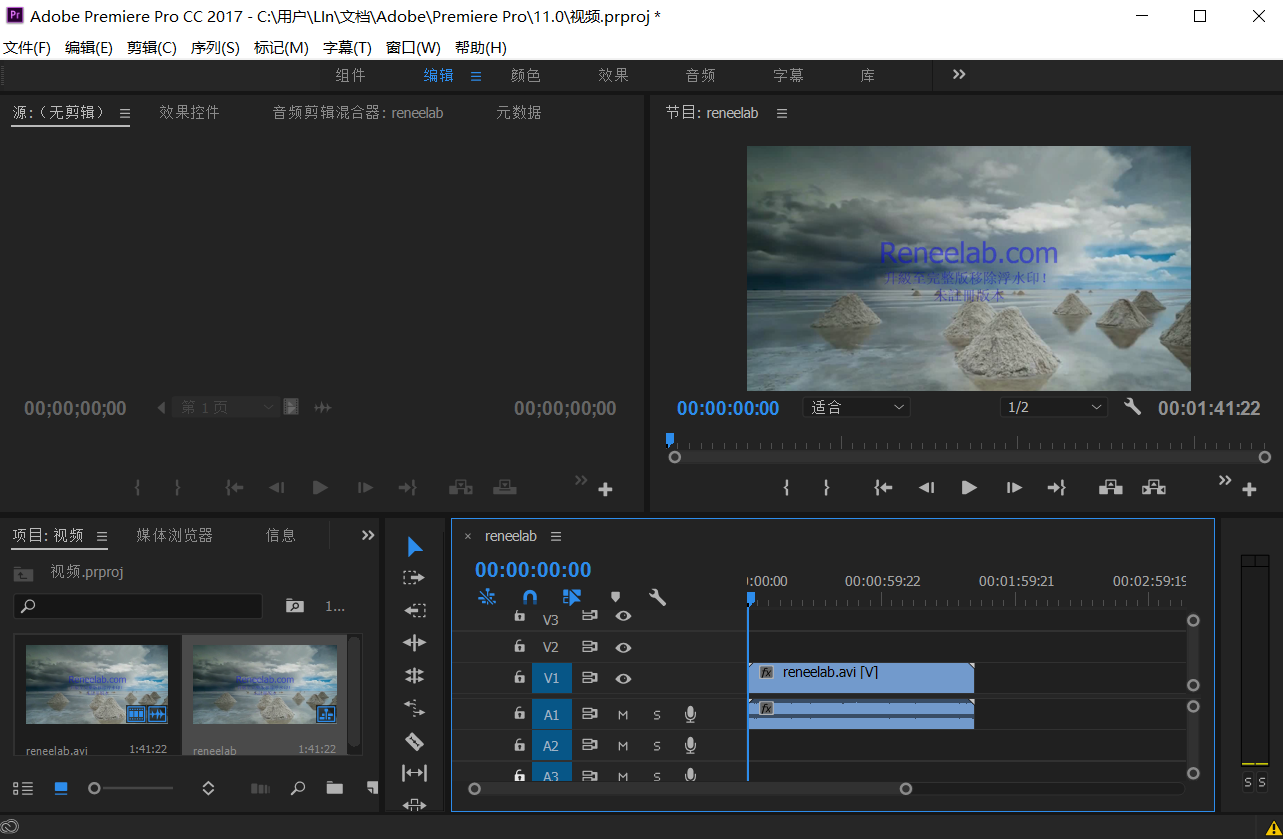Hide the V1 track output eye
The width and height of the screenshot is (1283, 839).
click(623, 678)
